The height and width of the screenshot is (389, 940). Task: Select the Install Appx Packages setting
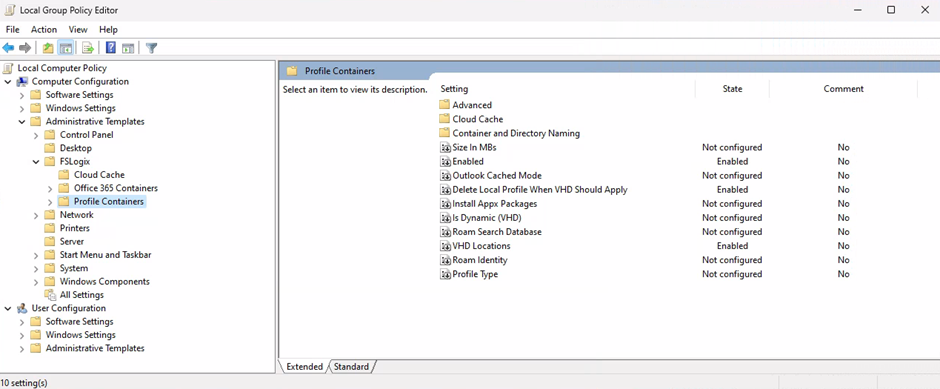495,204
